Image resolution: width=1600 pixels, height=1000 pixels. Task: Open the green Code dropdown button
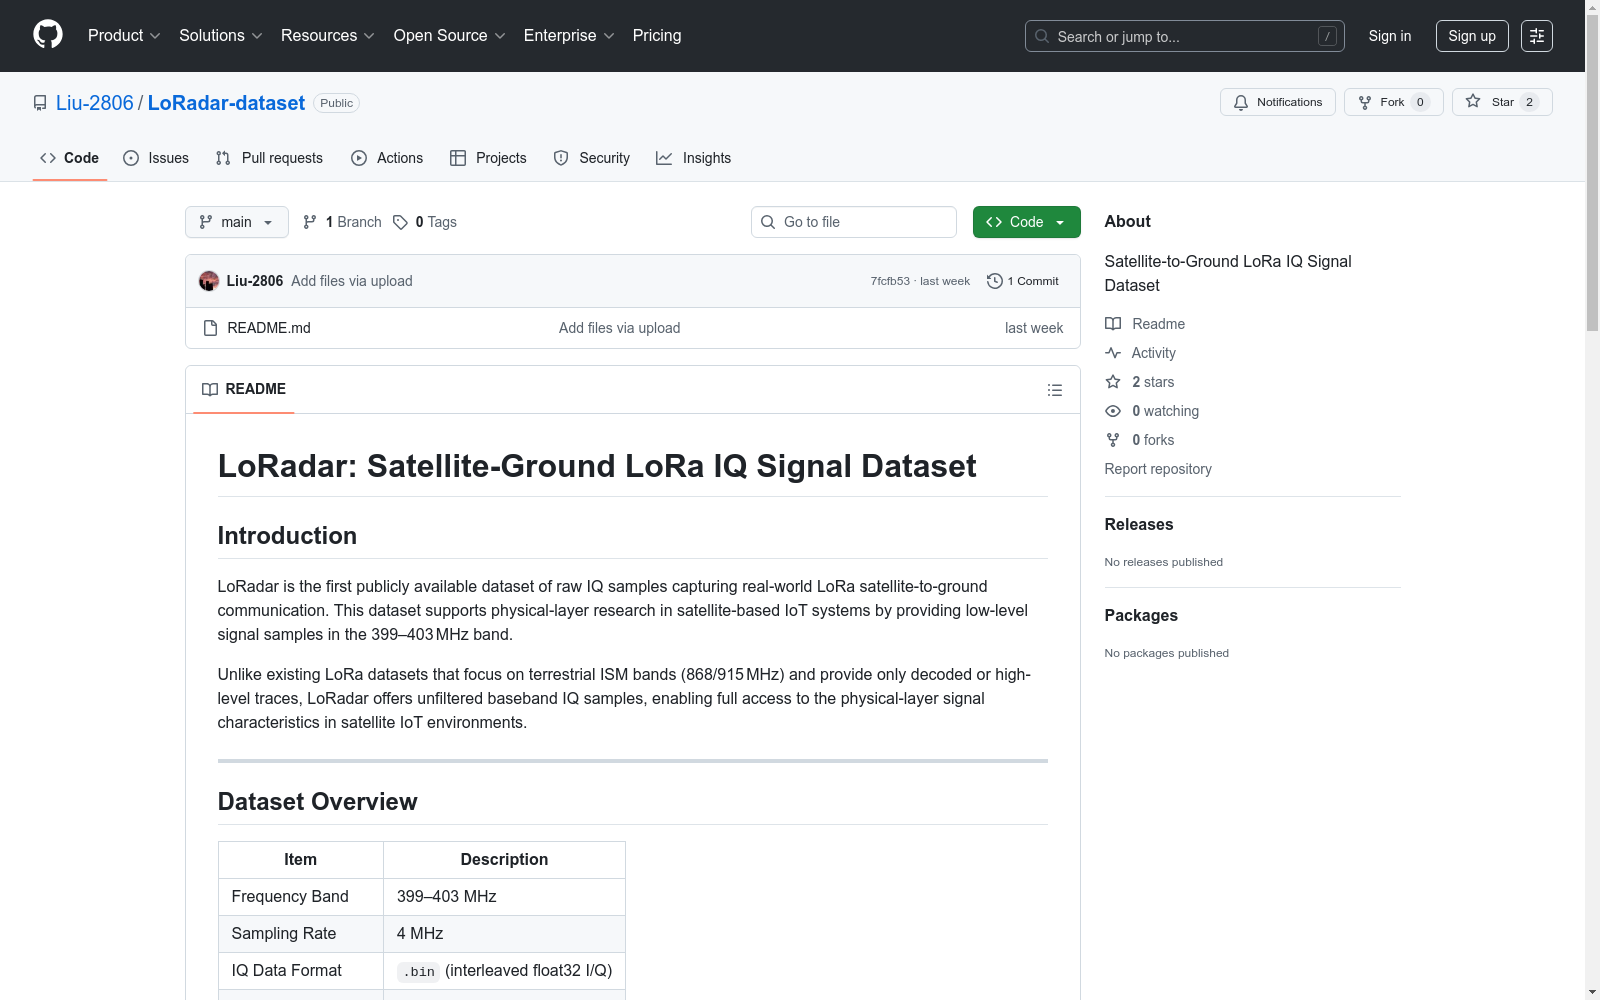pos(1026,222)
